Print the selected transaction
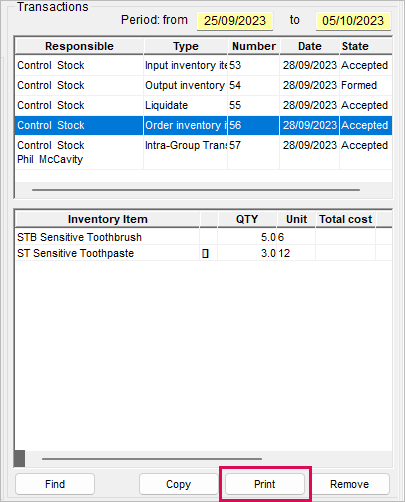 [x=265, y=484]
